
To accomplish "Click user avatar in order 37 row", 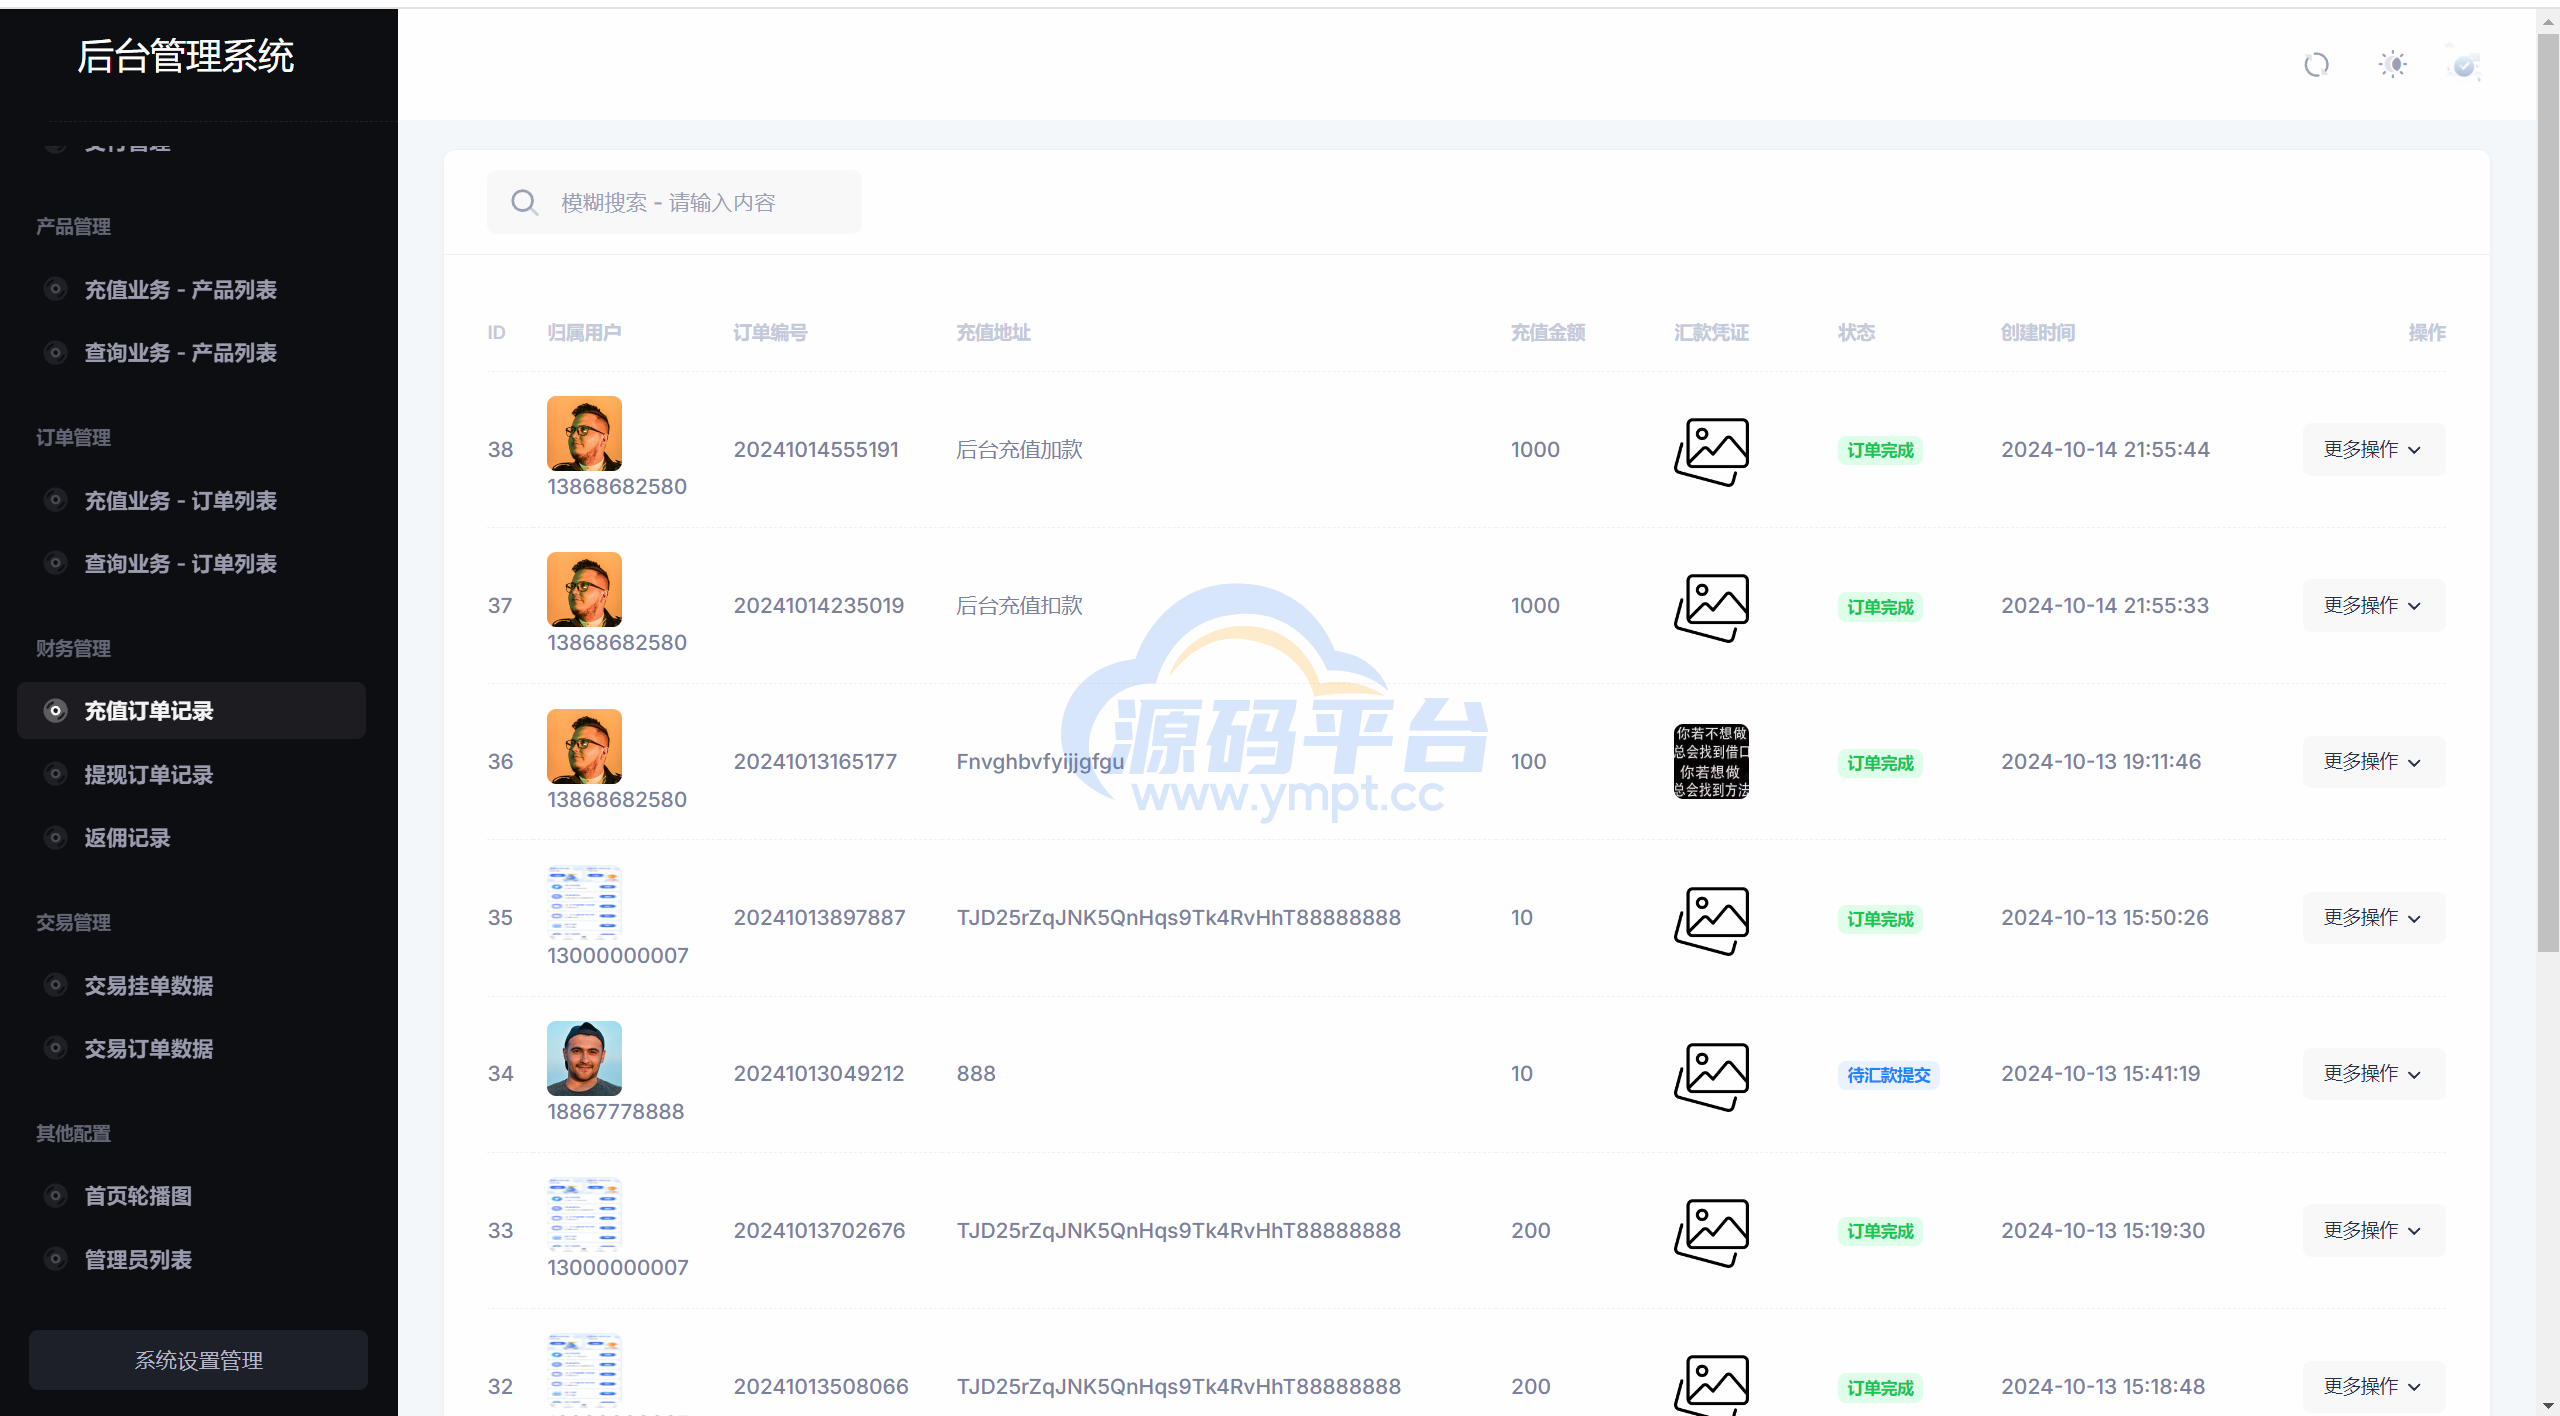I will 584,589.
